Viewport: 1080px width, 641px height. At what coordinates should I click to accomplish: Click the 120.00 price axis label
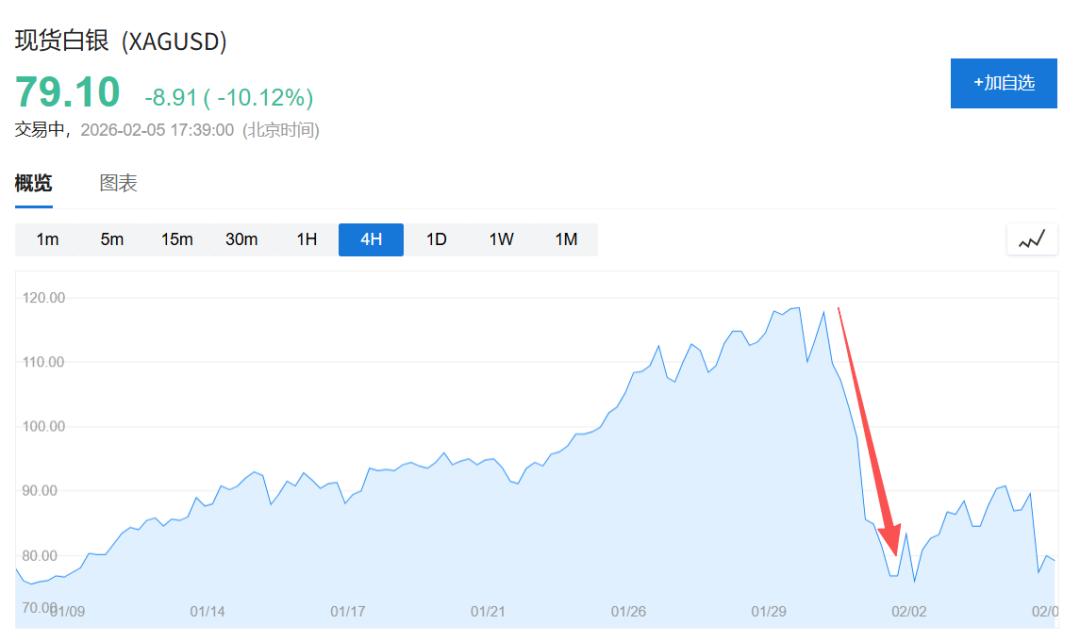tap(43, 298)
